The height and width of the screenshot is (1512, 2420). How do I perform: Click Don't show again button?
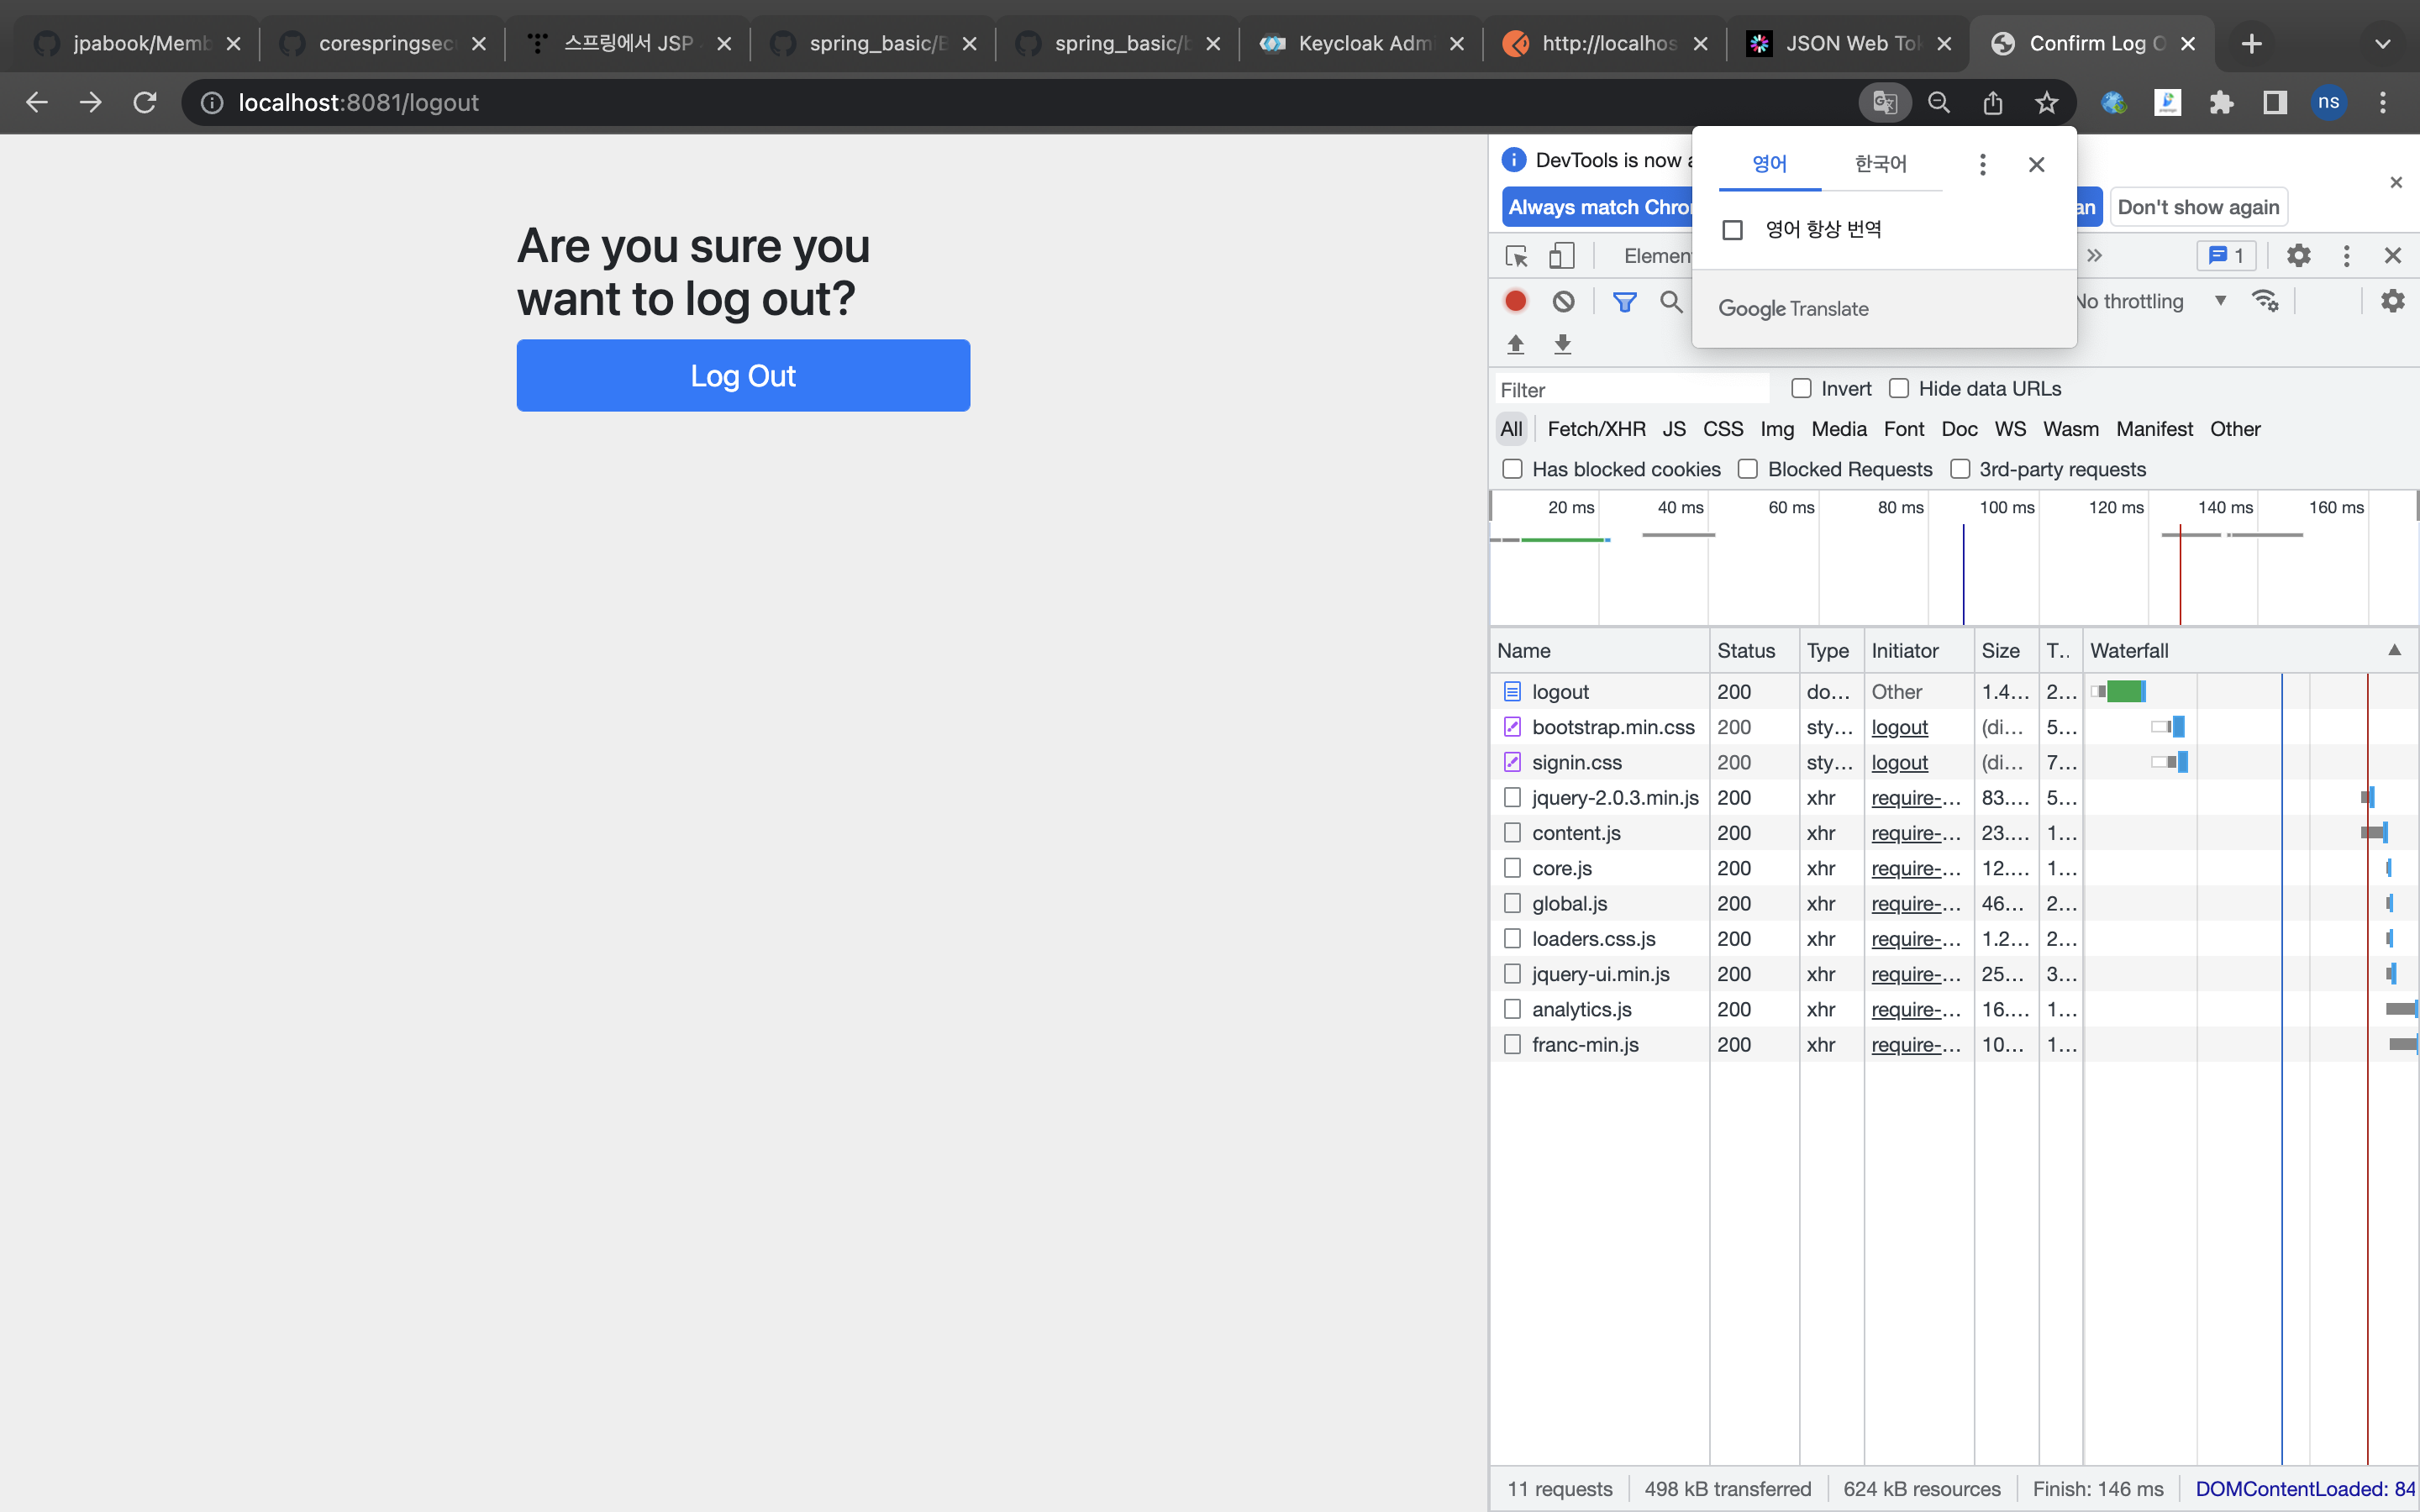(x=2199, y=207)
